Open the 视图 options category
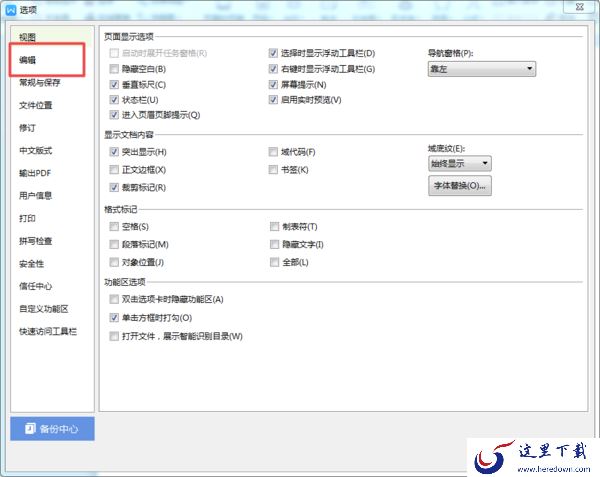The width and height of the screenshot is (600, 477). coord(28,37)
